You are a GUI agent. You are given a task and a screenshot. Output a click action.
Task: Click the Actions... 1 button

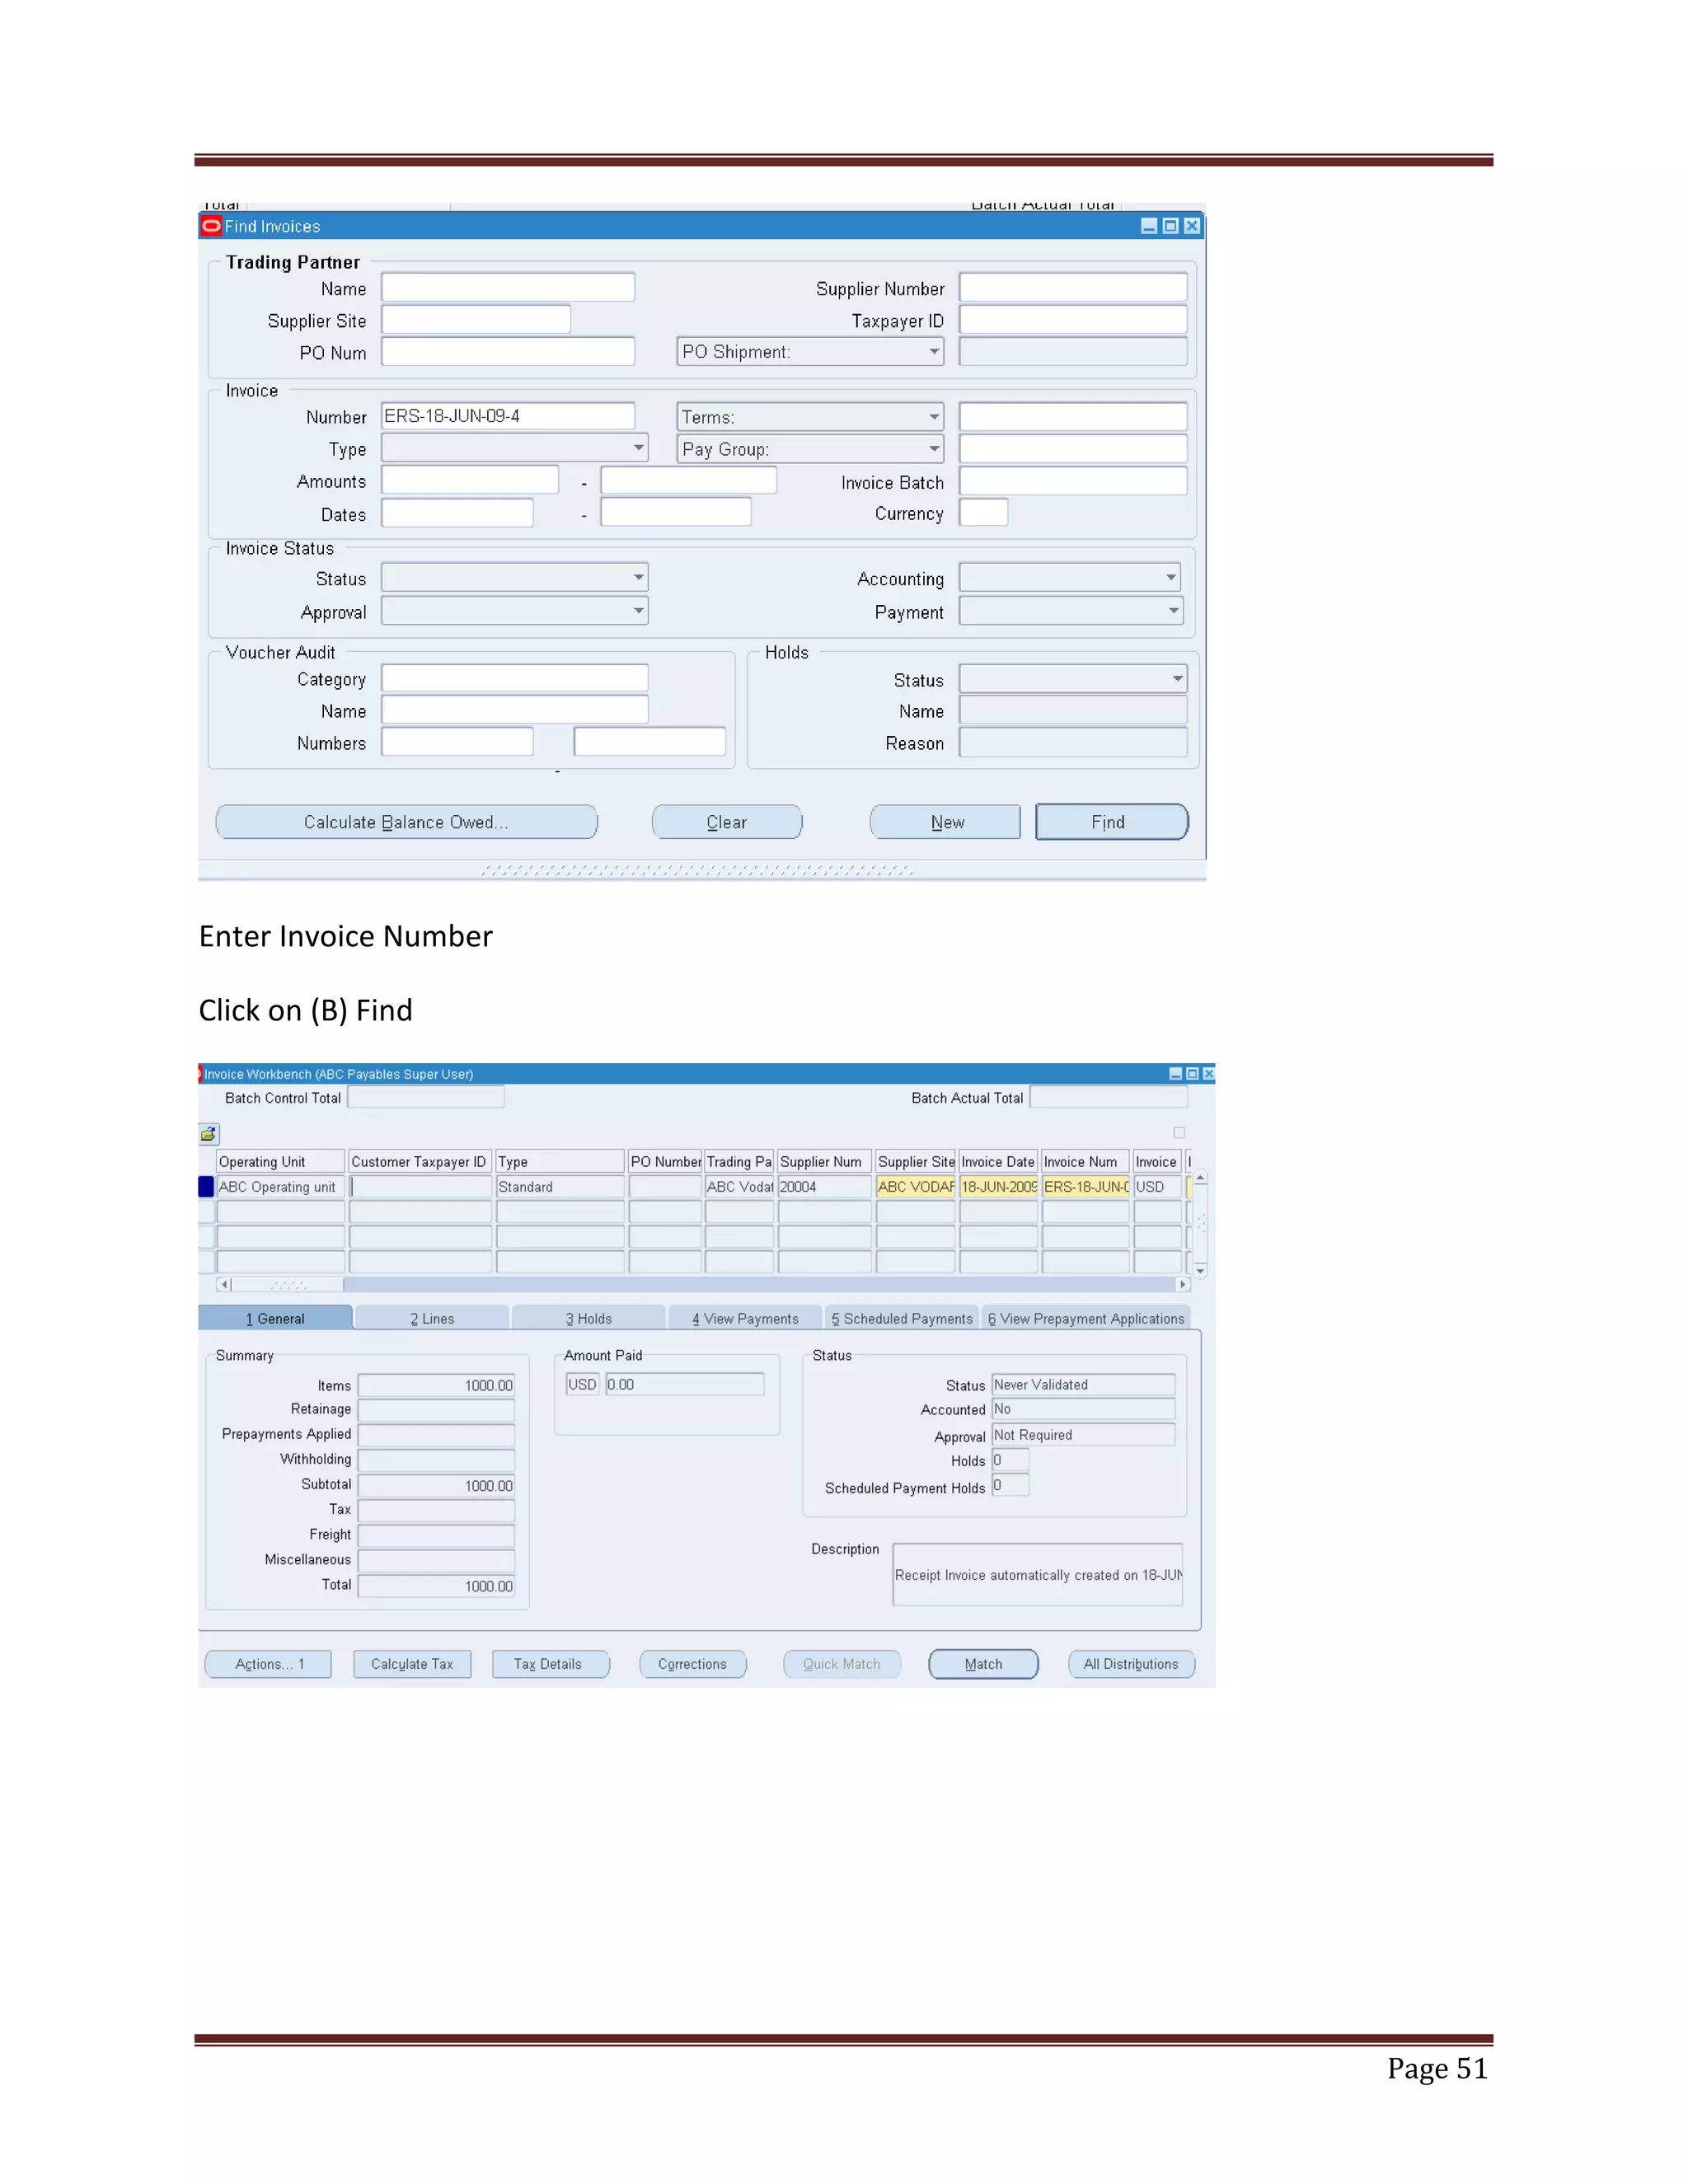pos(269,1664)
